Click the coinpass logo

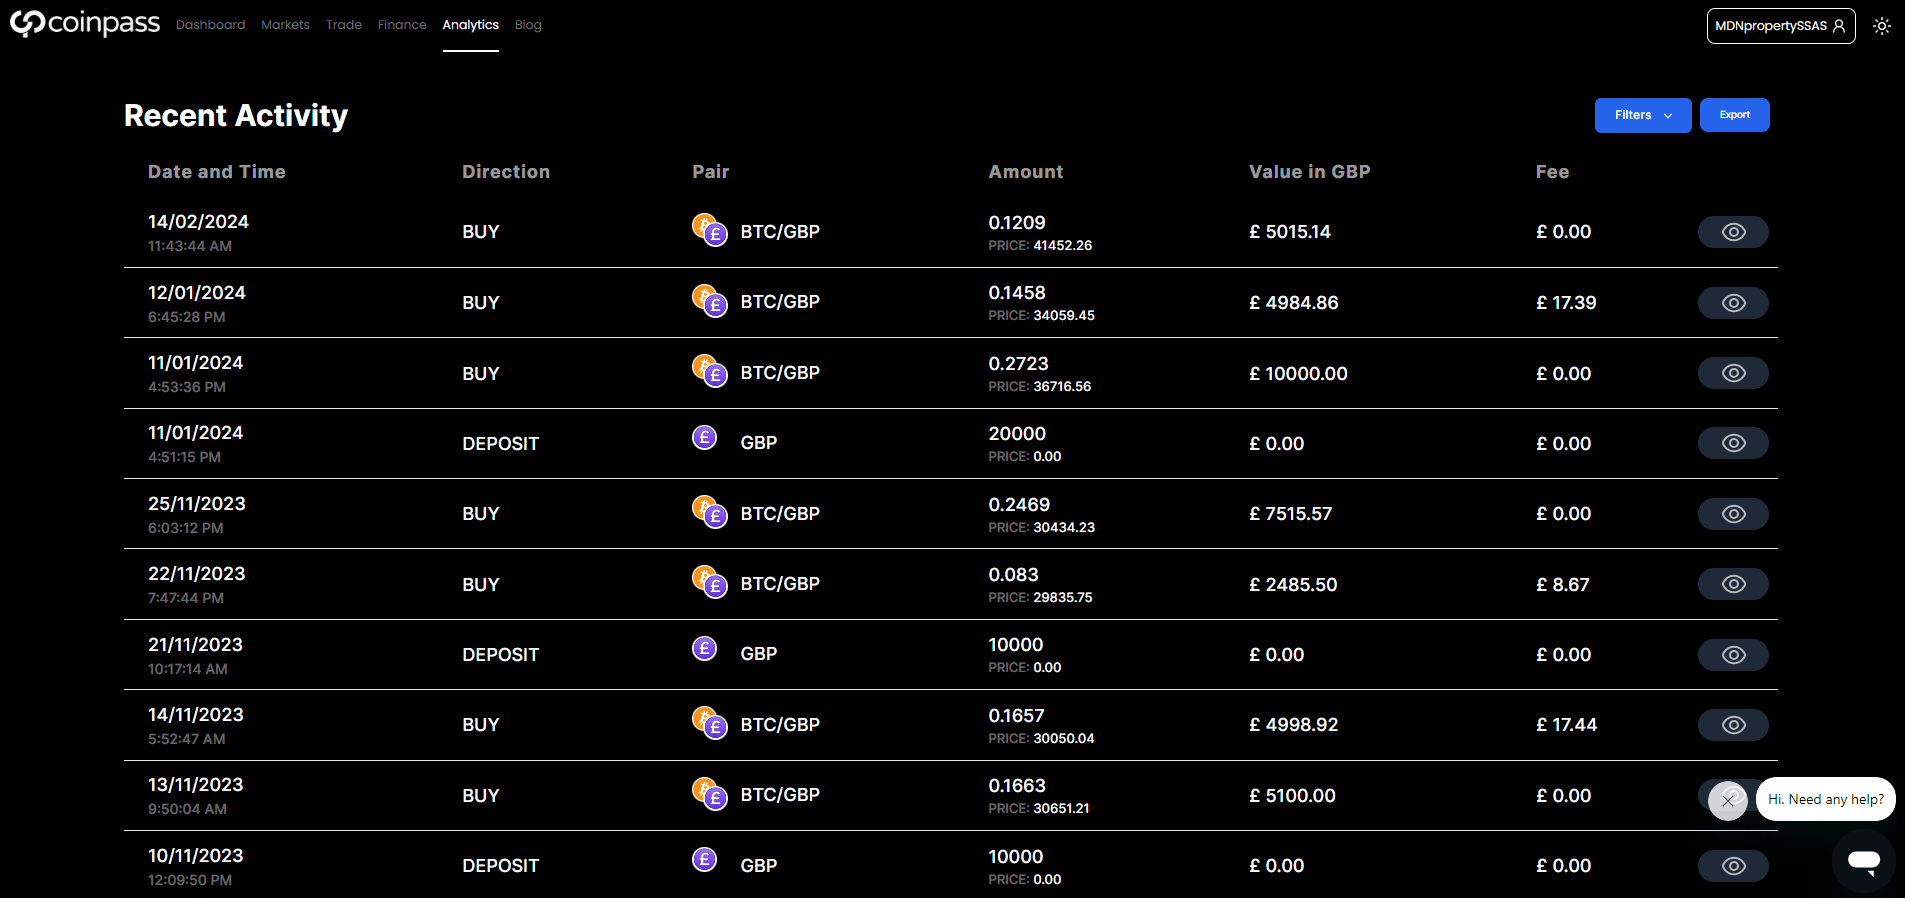coord(85,23)
